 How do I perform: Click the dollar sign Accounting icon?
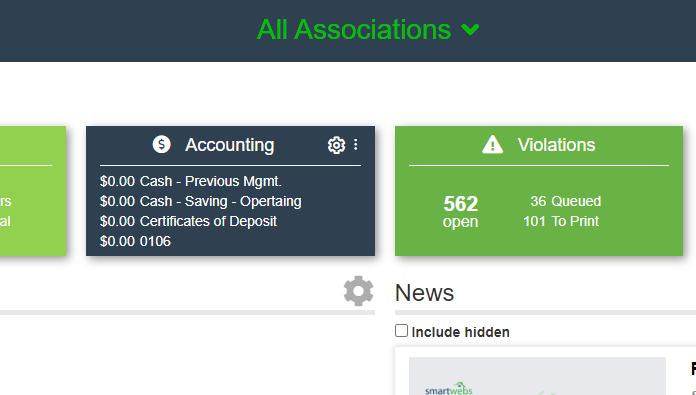(x=162, y=144)
